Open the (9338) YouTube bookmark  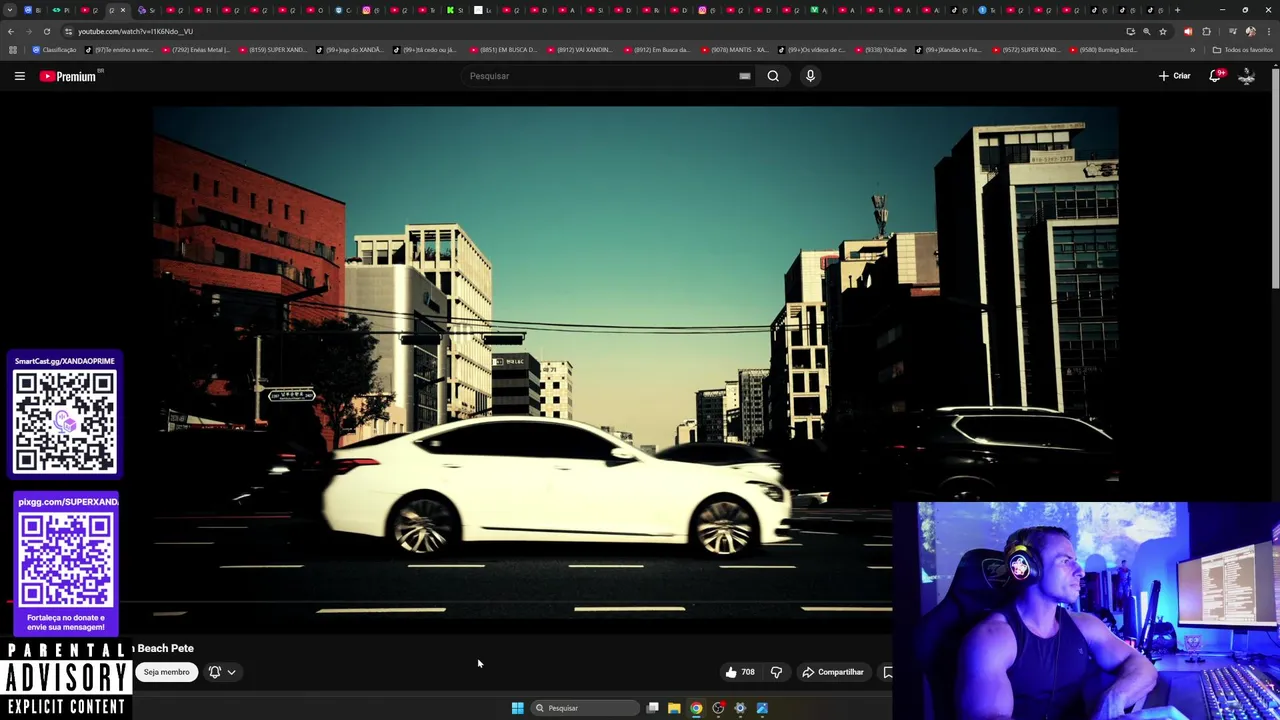coord(881,50)
